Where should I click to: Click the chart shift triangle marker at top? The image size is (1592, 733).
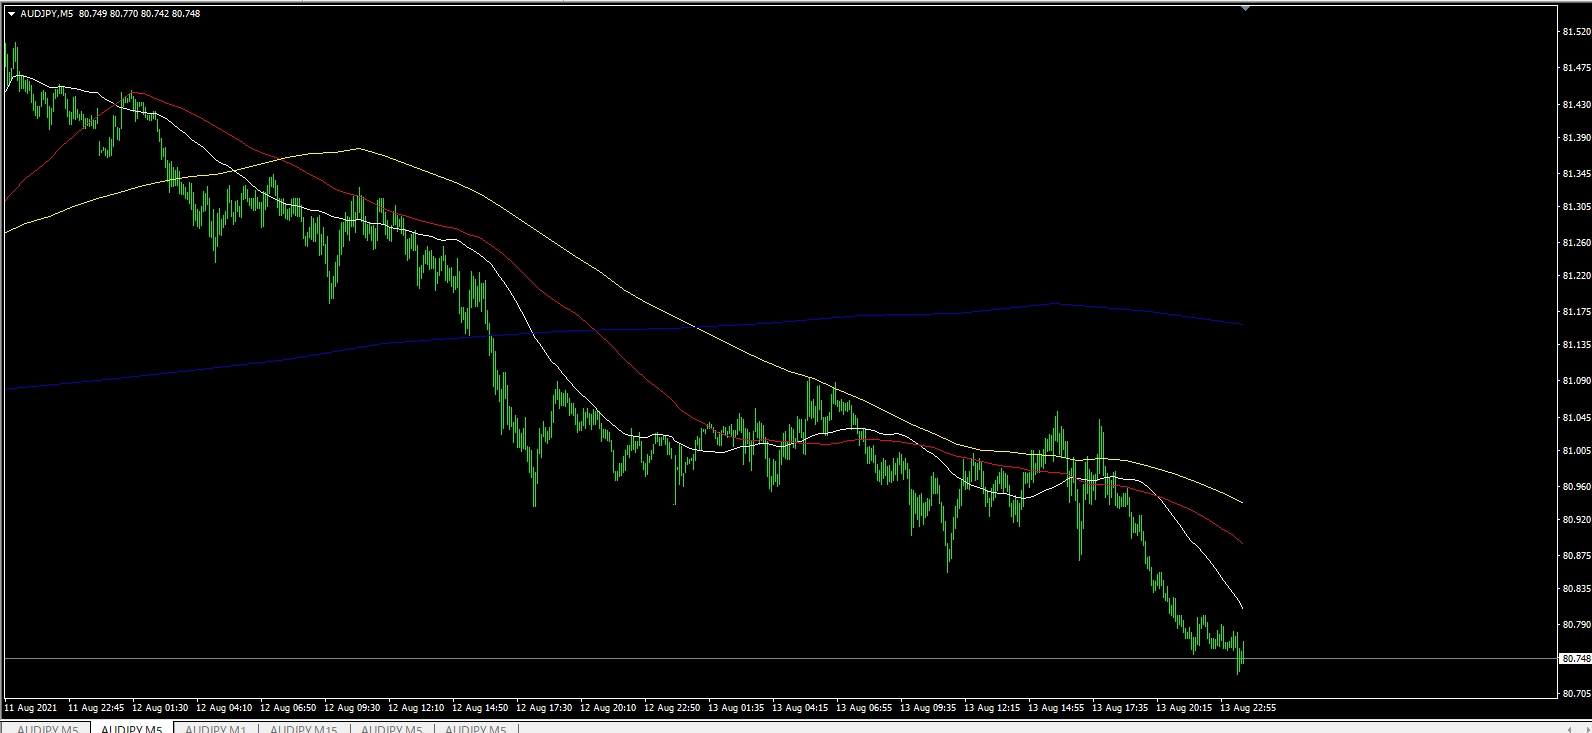point(1245,8)
